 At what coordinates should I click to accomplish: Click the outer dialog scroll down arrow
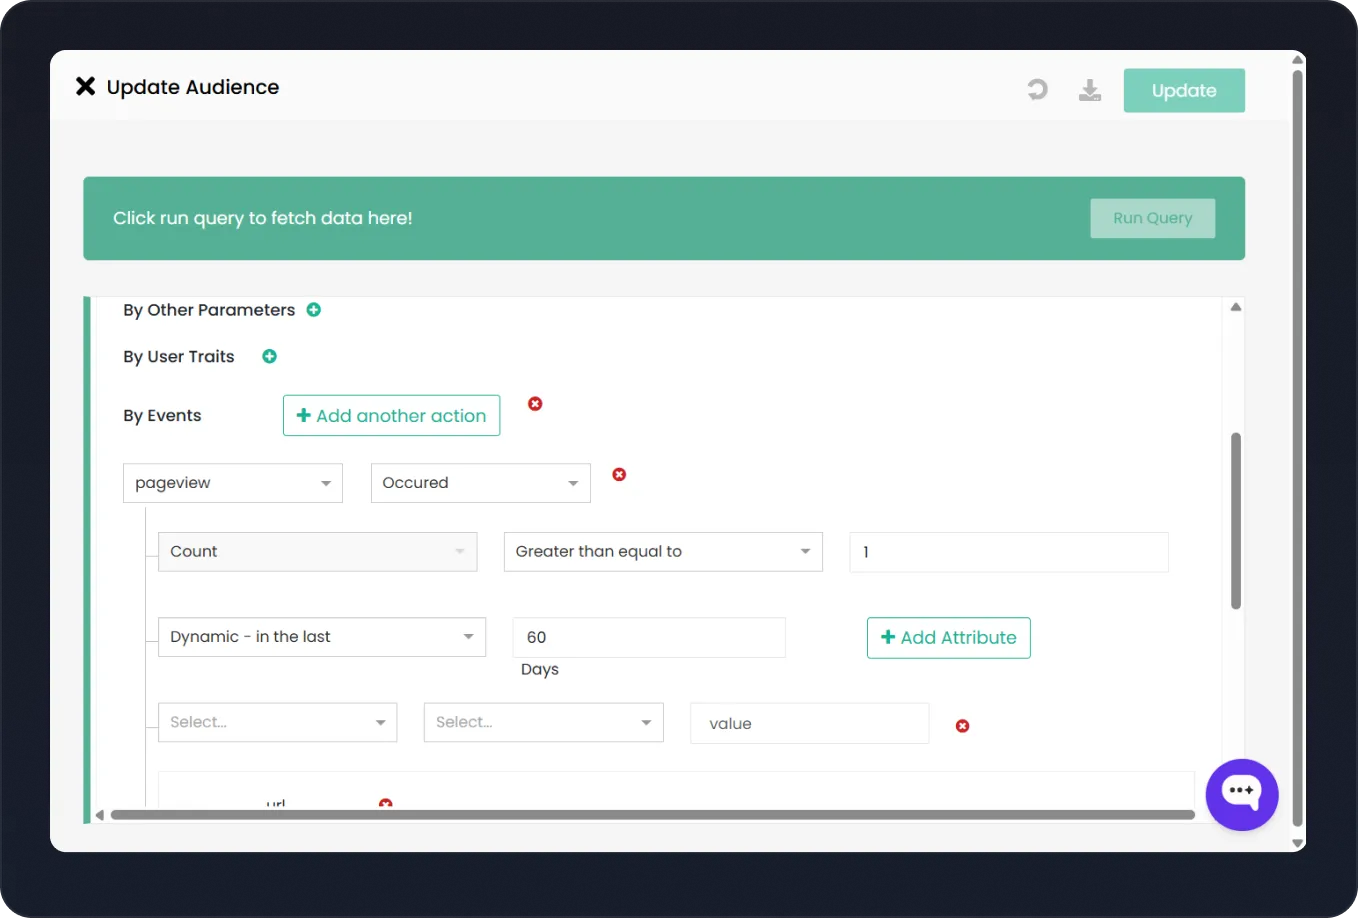(1298, 844)
